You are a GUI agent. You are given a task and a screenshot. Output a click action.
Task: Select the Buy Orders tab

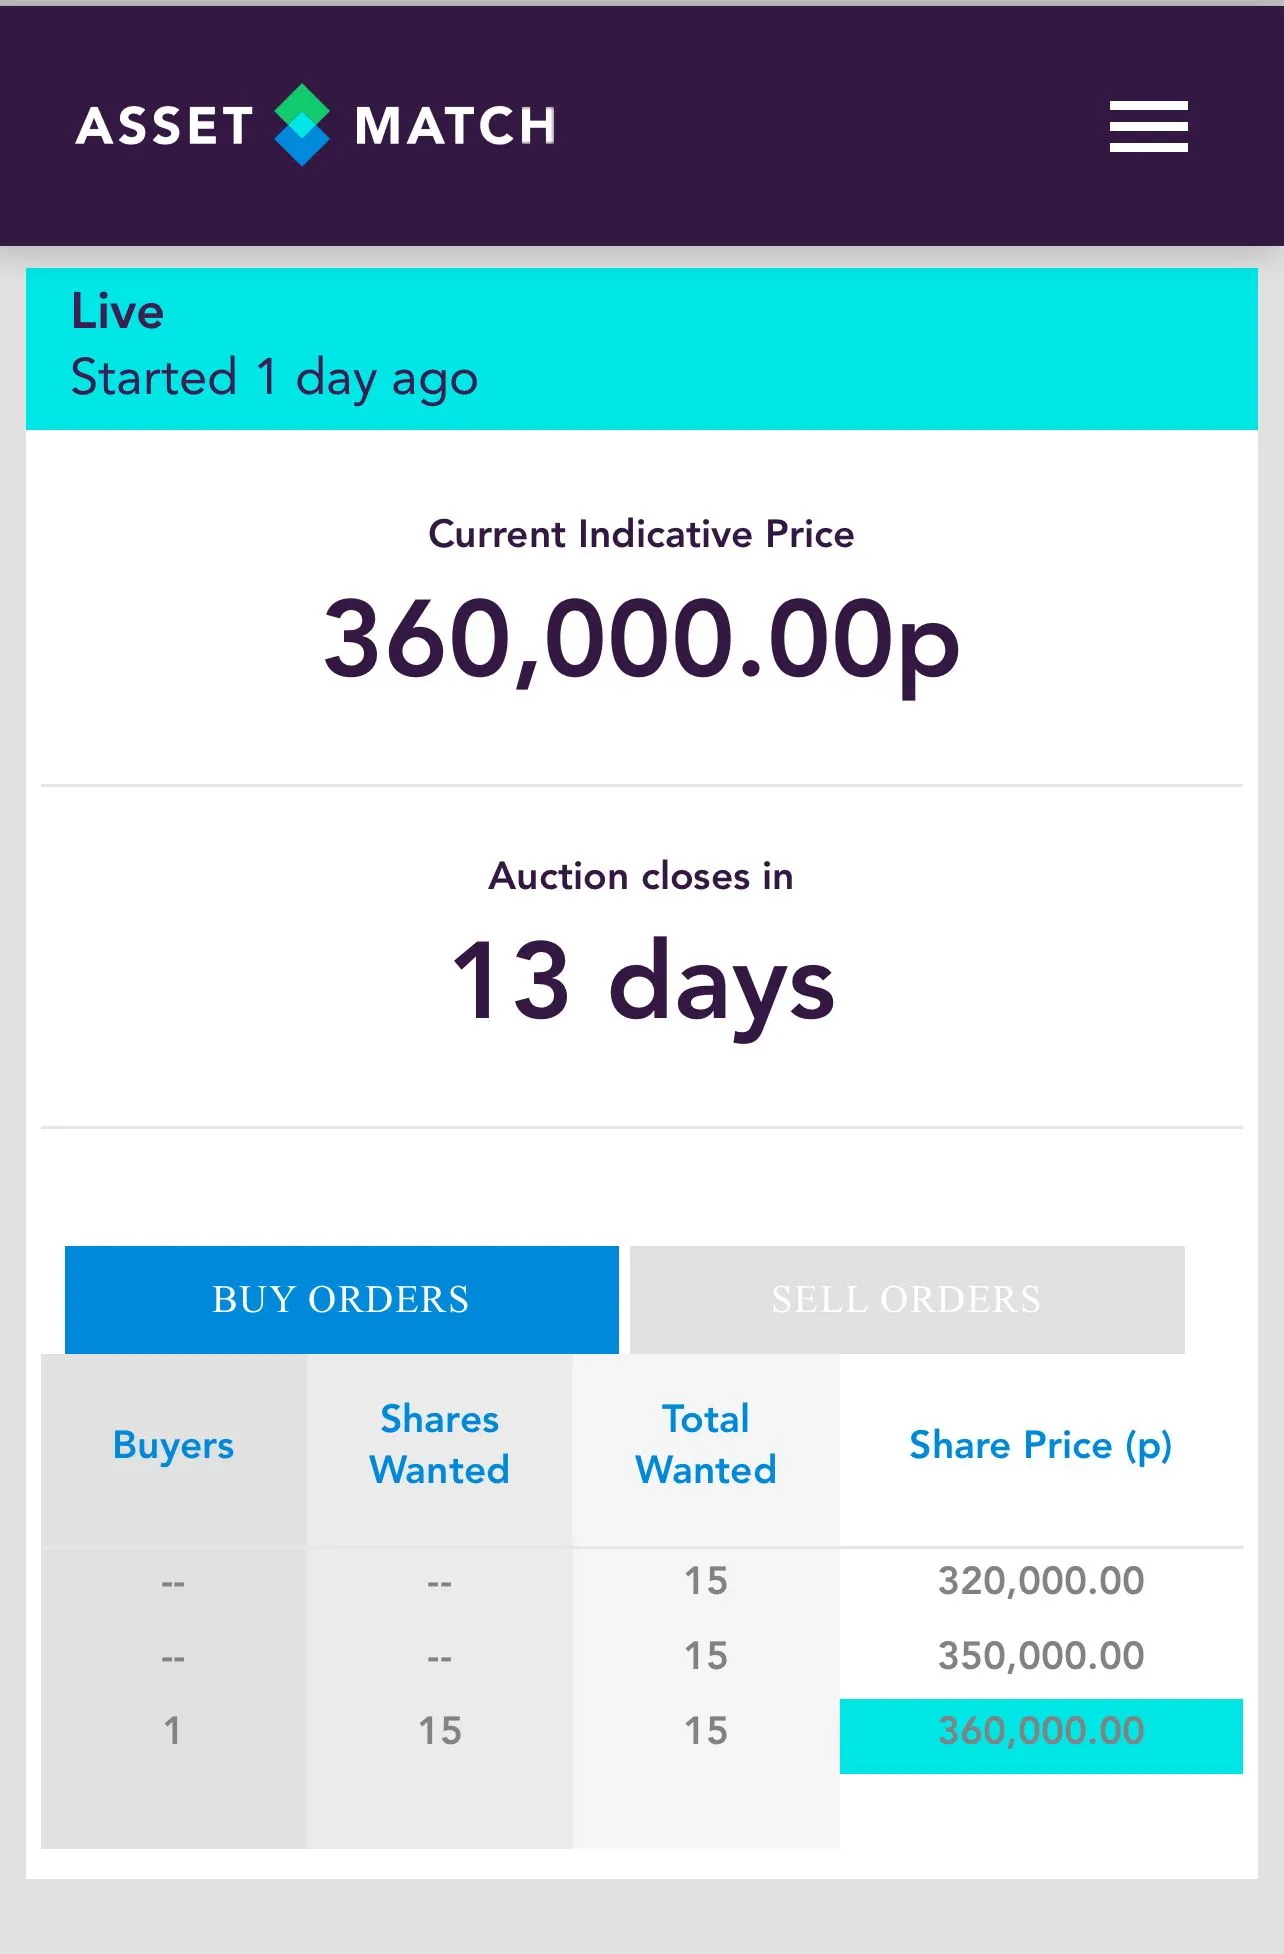(341, 1299)
